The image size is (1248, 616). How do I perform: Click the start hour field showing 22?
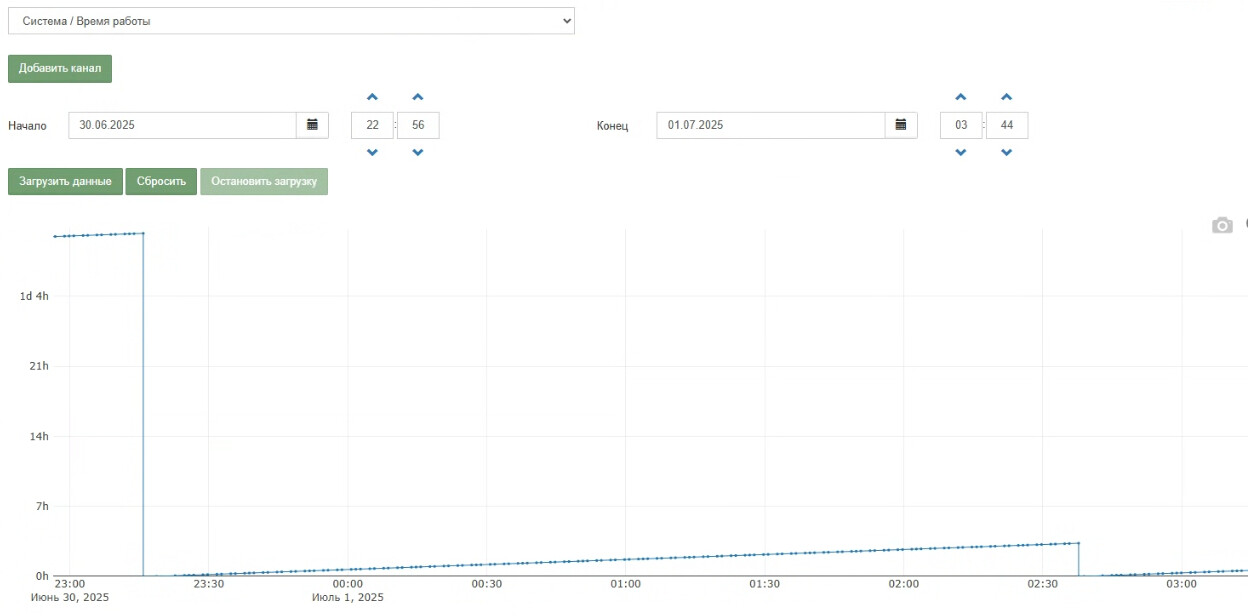tap(372, 125)
